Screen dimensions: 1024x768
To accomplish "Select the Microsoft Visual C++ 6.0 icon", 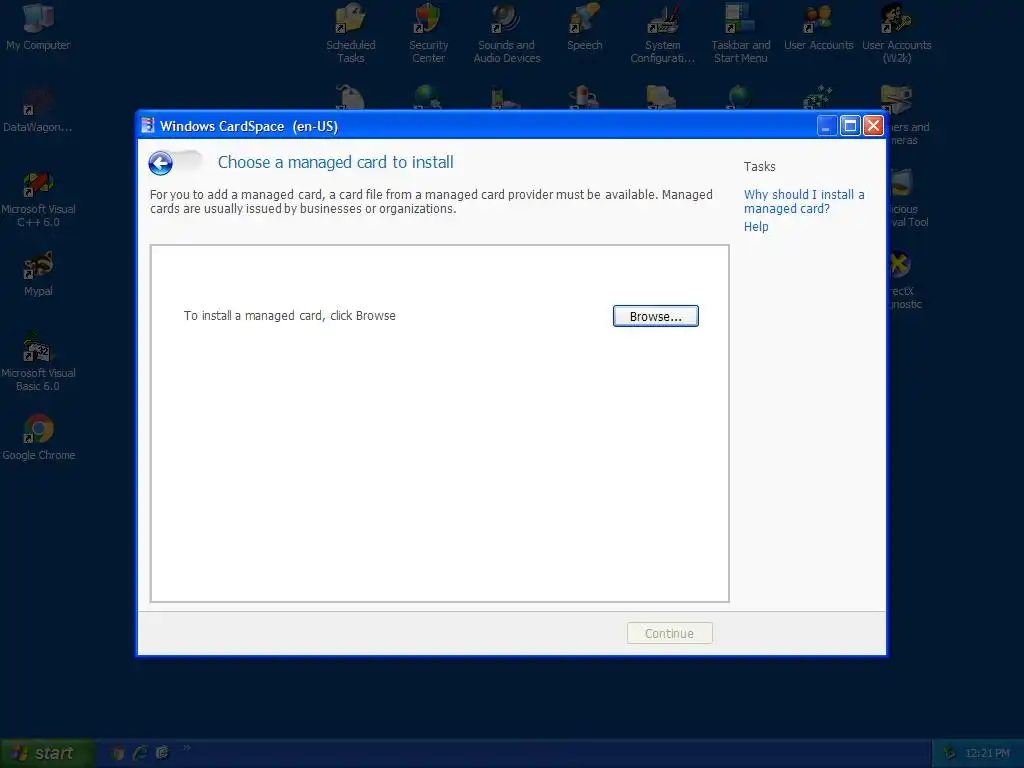I will coord(38,199).
